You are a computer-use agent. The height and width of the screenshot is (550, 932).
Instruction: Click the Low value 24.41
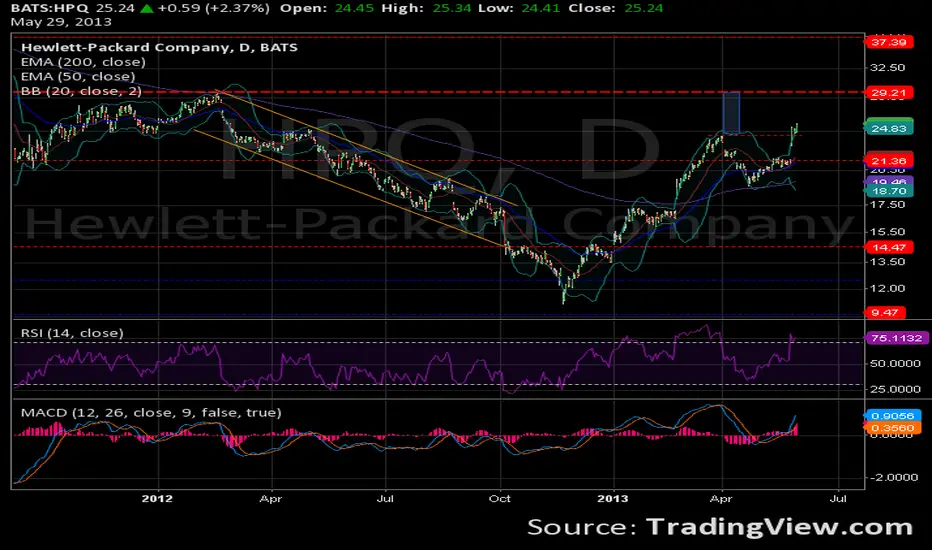coord(540,8)
